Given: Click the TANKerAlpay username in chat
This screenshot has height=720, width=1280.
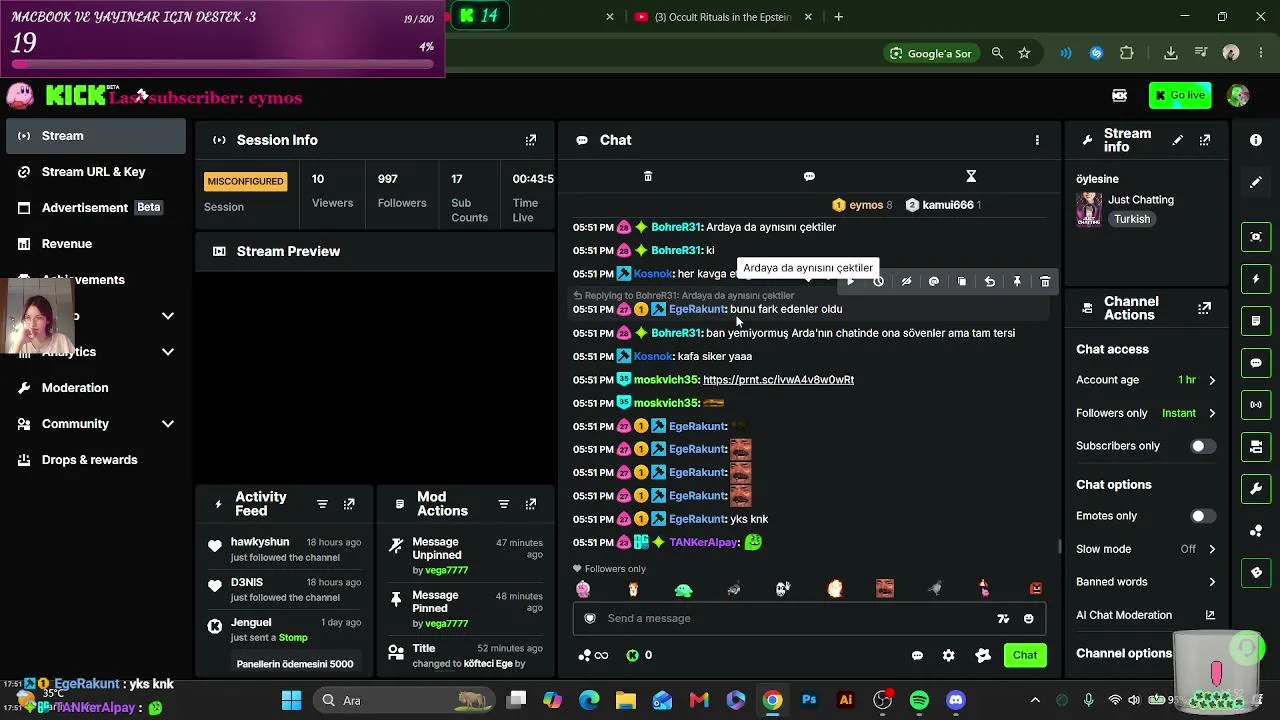Looking at the screenshot, I should (x=703, y=543).
